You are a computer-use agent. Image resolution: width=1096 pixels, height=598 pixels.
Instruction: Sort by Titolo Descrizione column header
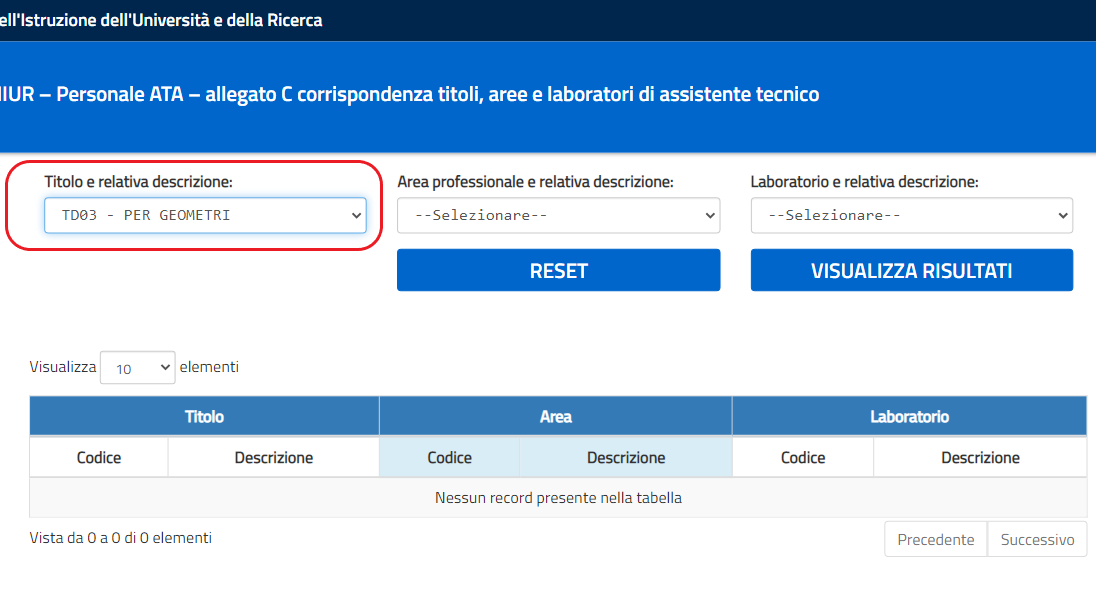(273, 458)
